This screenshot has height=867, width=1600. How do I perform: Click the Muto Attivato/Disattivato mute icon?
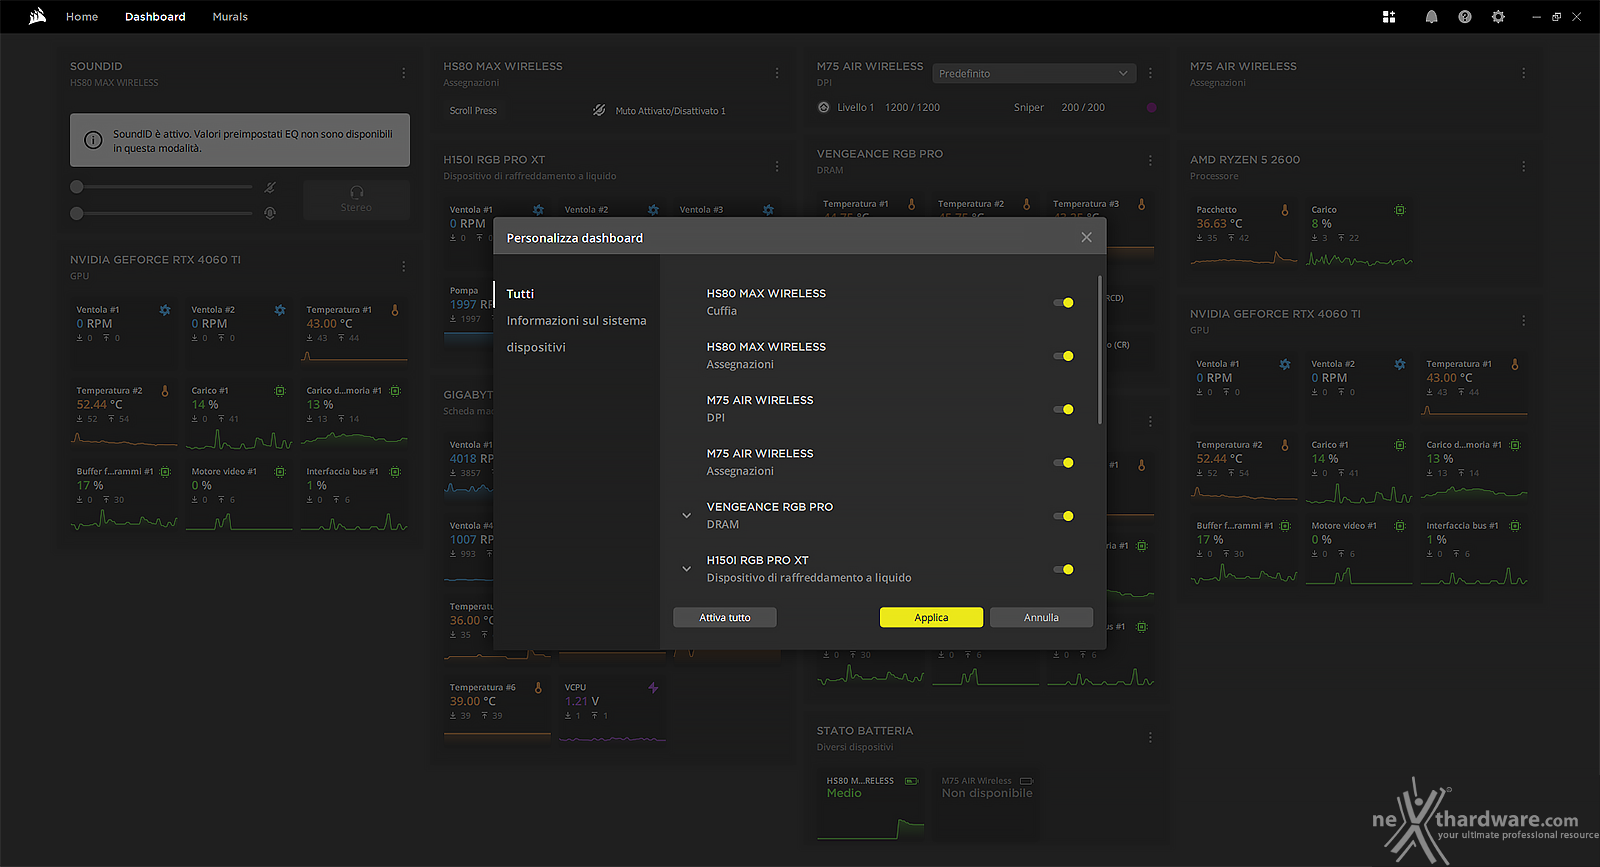pos(599,110)
